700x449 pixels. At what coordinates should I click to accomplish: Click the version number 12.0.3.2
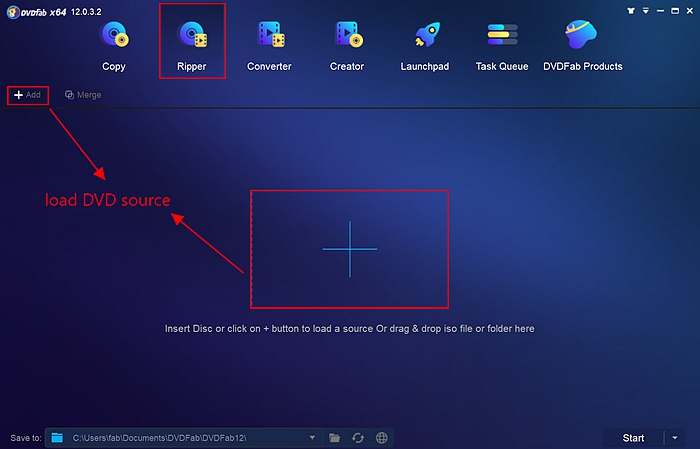pos(86,12)
